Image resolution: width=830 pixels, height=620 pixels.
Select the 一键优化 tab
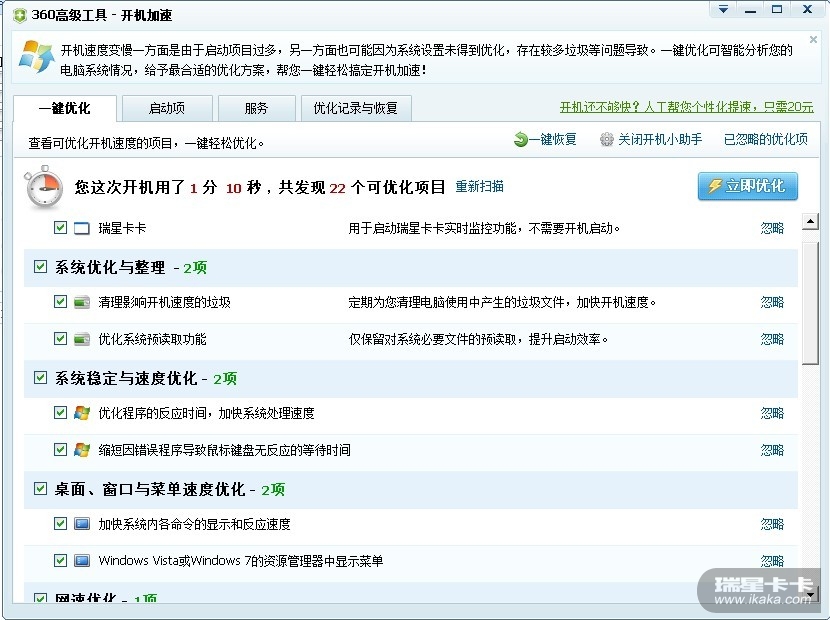(x=65, y=109)
